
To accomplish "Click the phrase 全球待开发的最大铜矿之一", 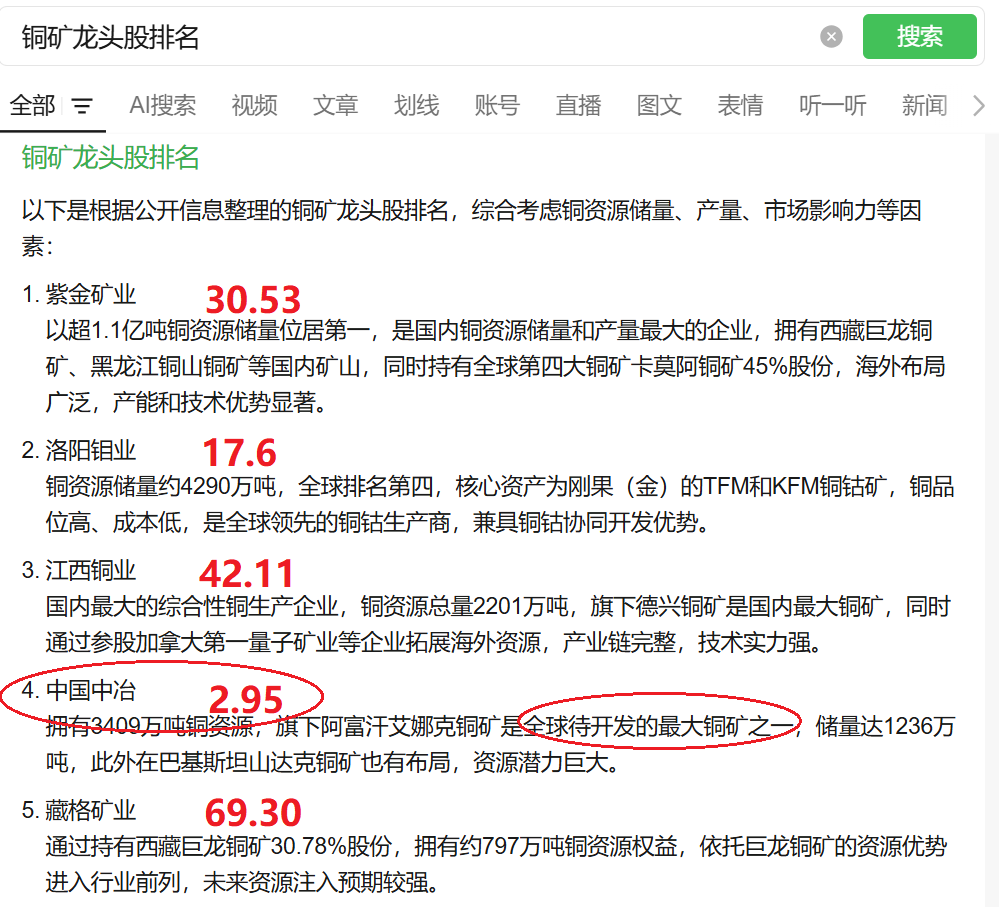I will coord(659,726).
